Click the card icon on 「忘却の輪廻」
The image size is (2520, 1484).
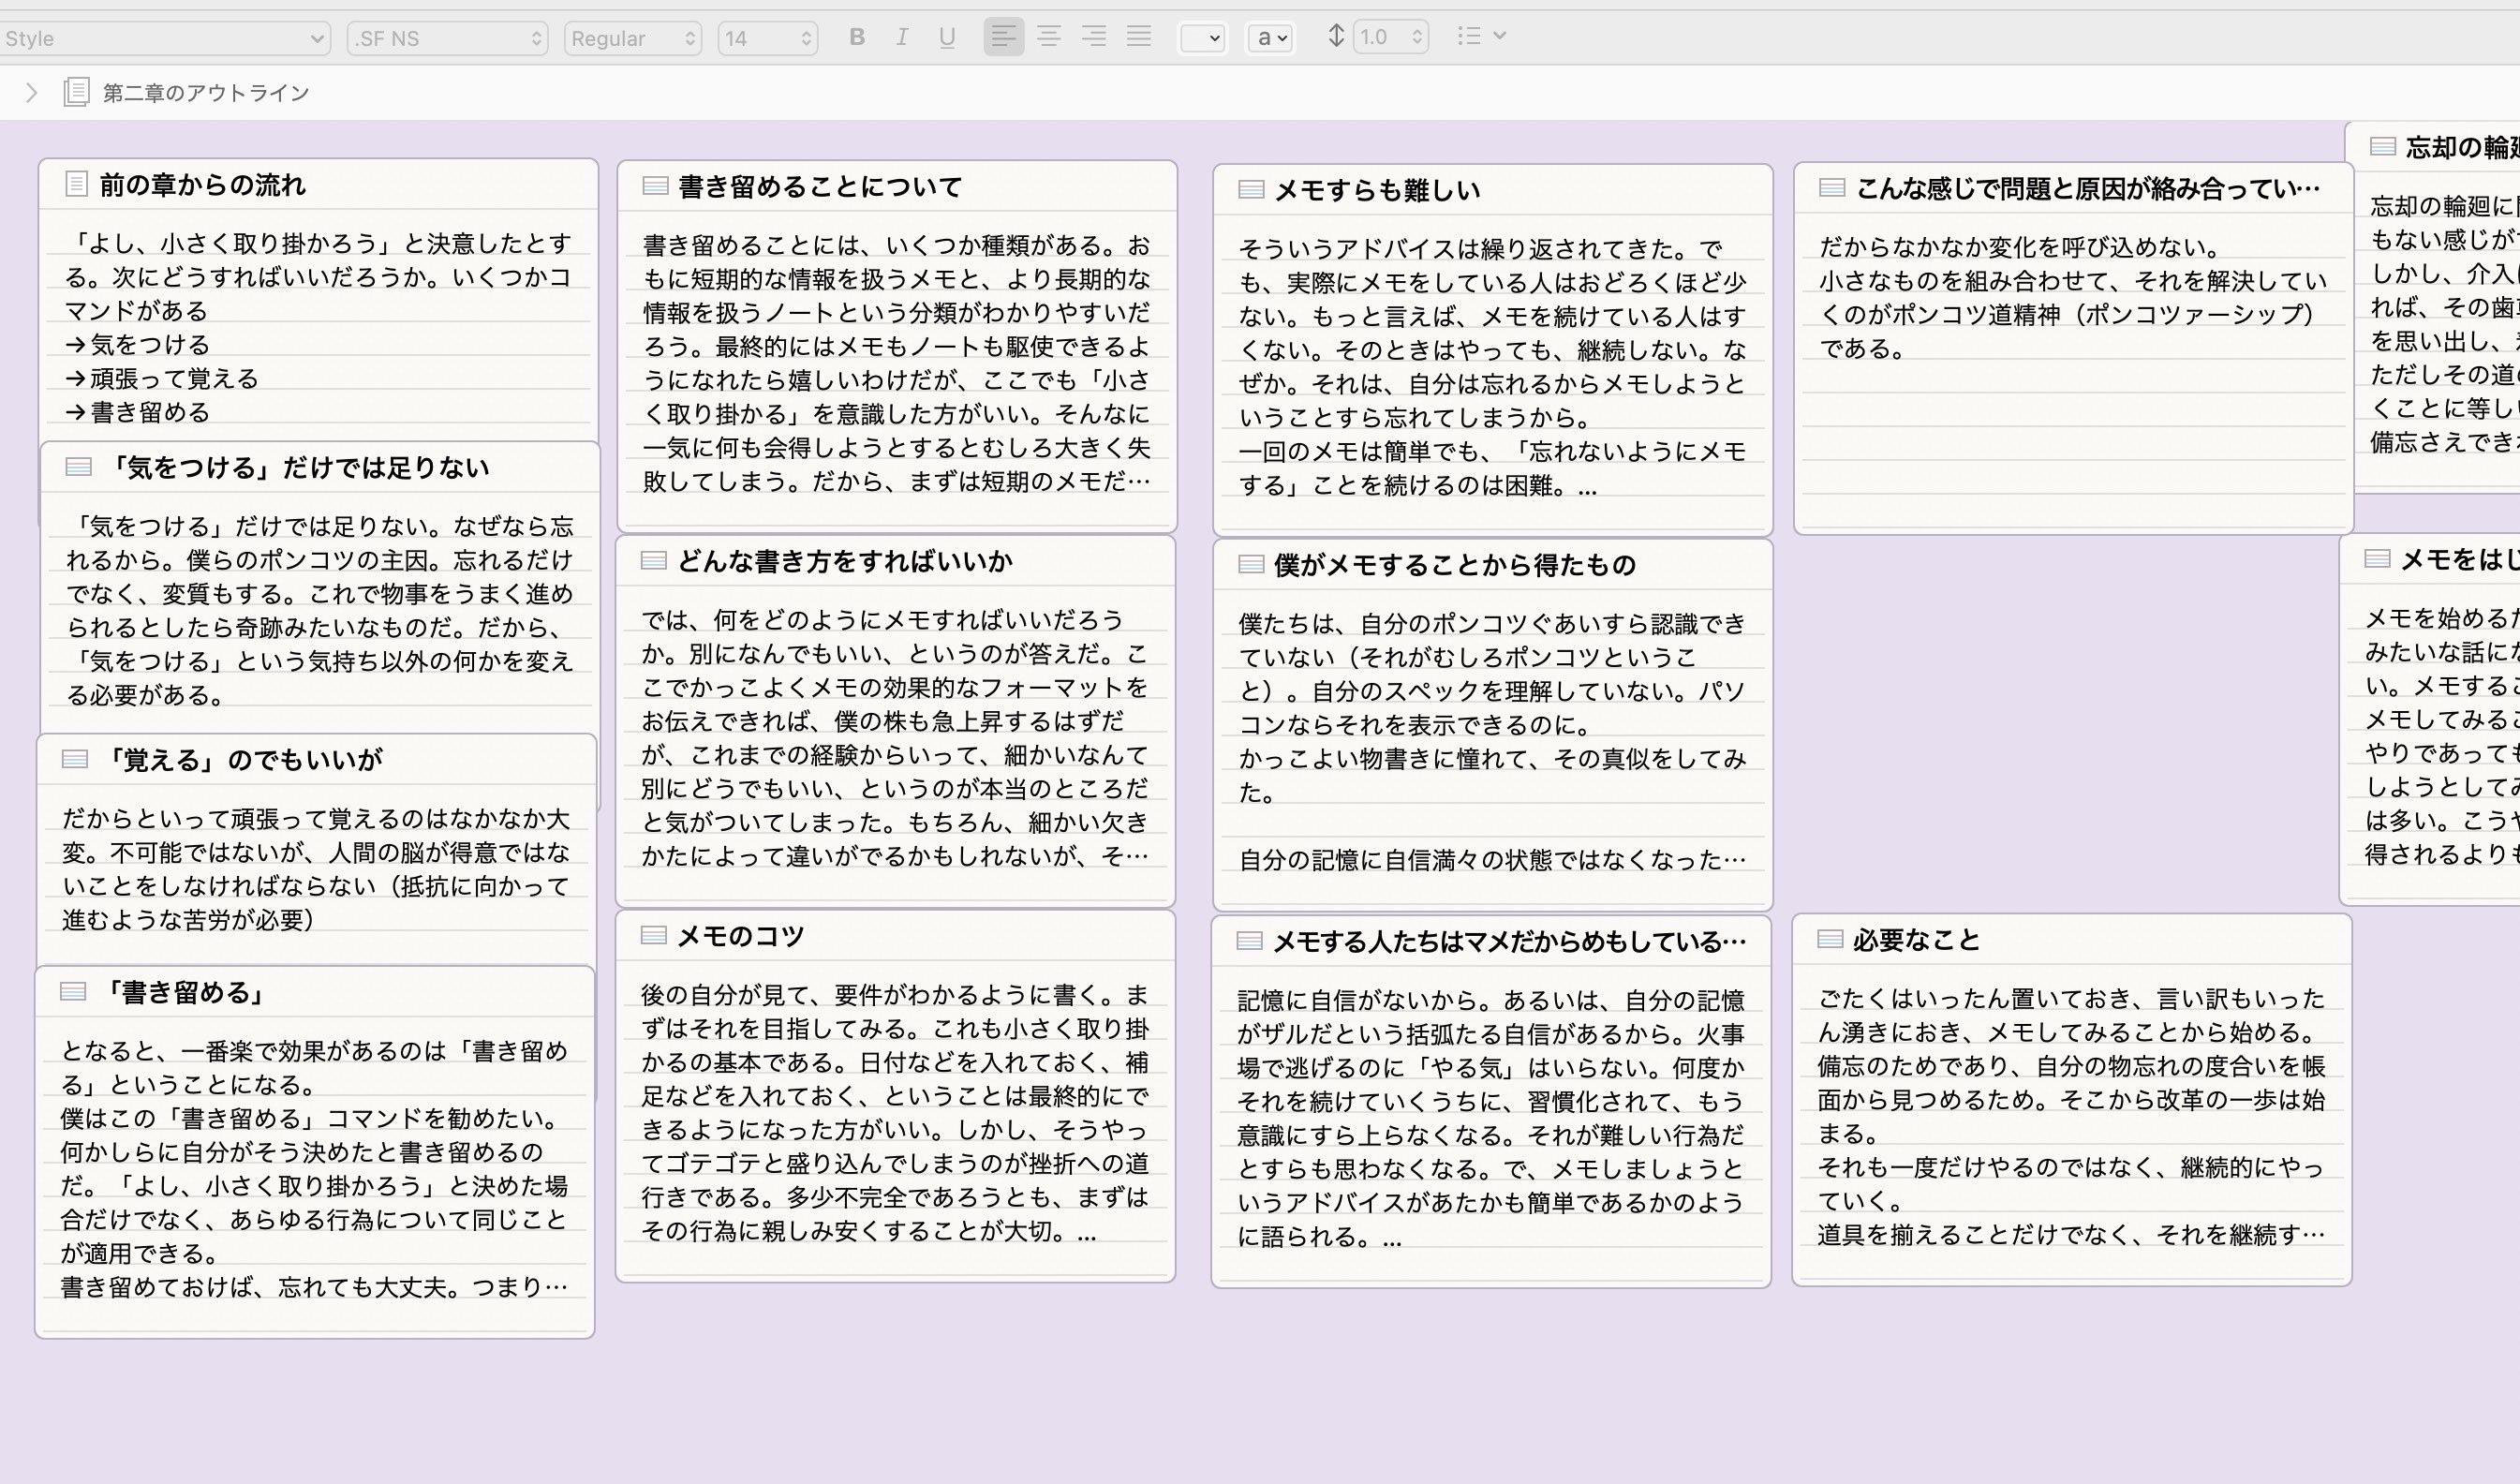tap(2384, 147)
